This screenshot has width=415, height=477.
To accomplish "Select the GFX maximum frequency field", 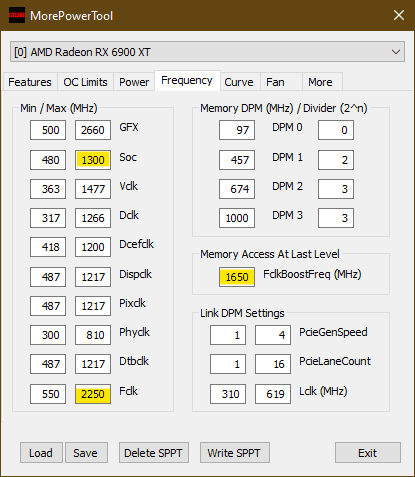I will pyautogui.click(x=93, y=130).
